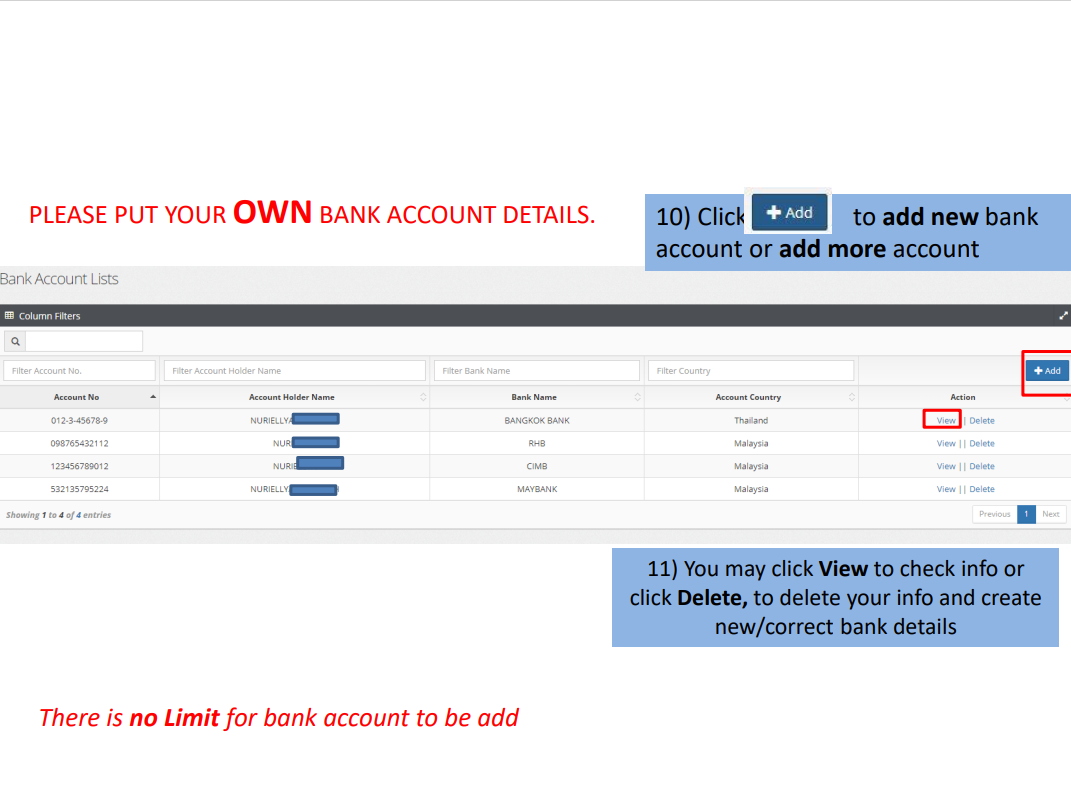The height and width of the screenshot is (790, 1071).
Task: Toggle sort arrows on Bank Name column
Action: click(637, 397)
